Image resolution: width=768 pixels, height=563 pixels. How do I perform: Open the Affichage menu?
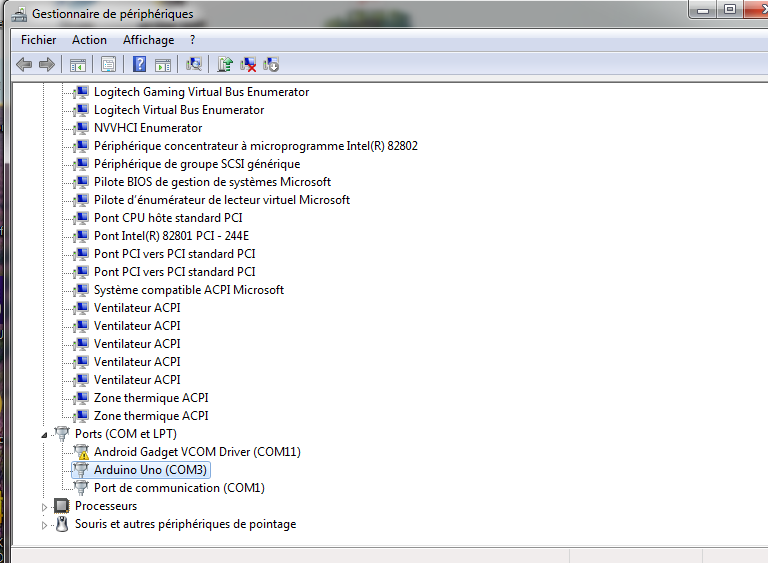(x=148, y=40)
